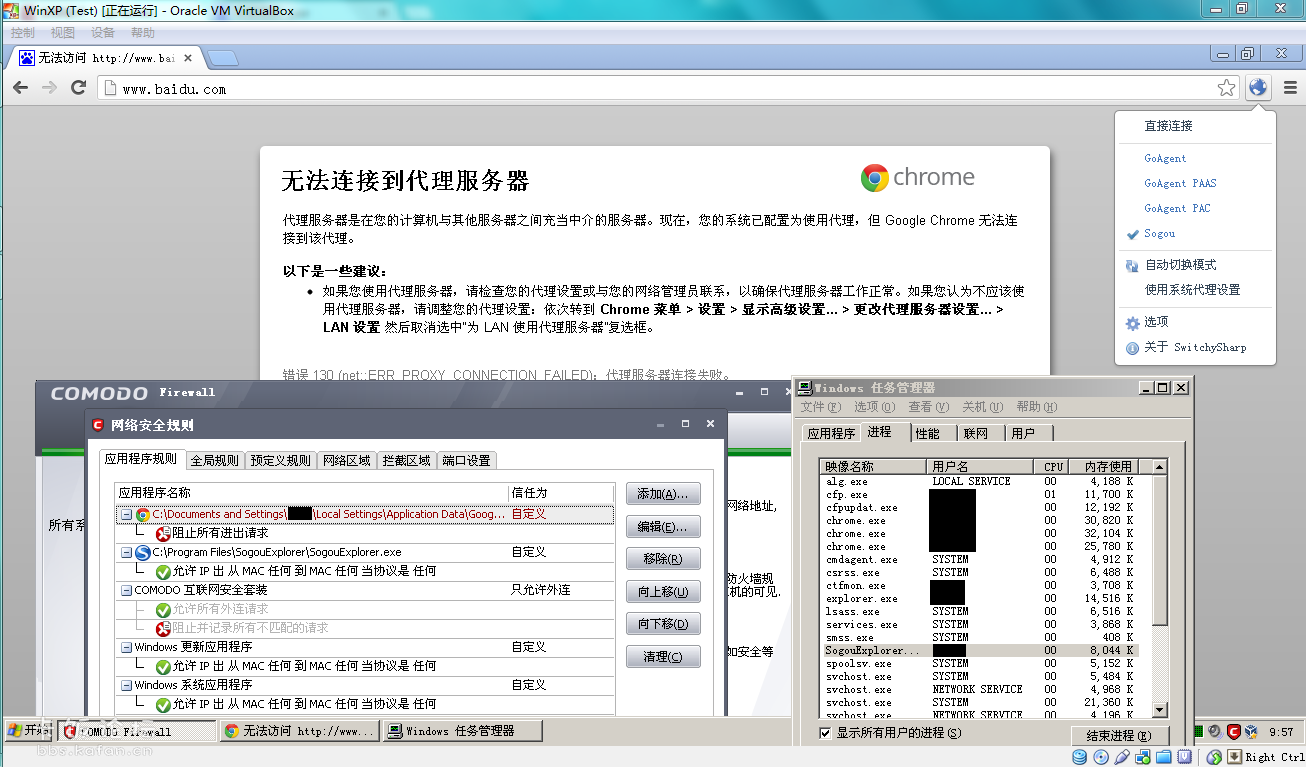The height and width of the screenshot is (767, 1306).
Task: Open task manager 查看 menu
Action: [x=928, y=407]
